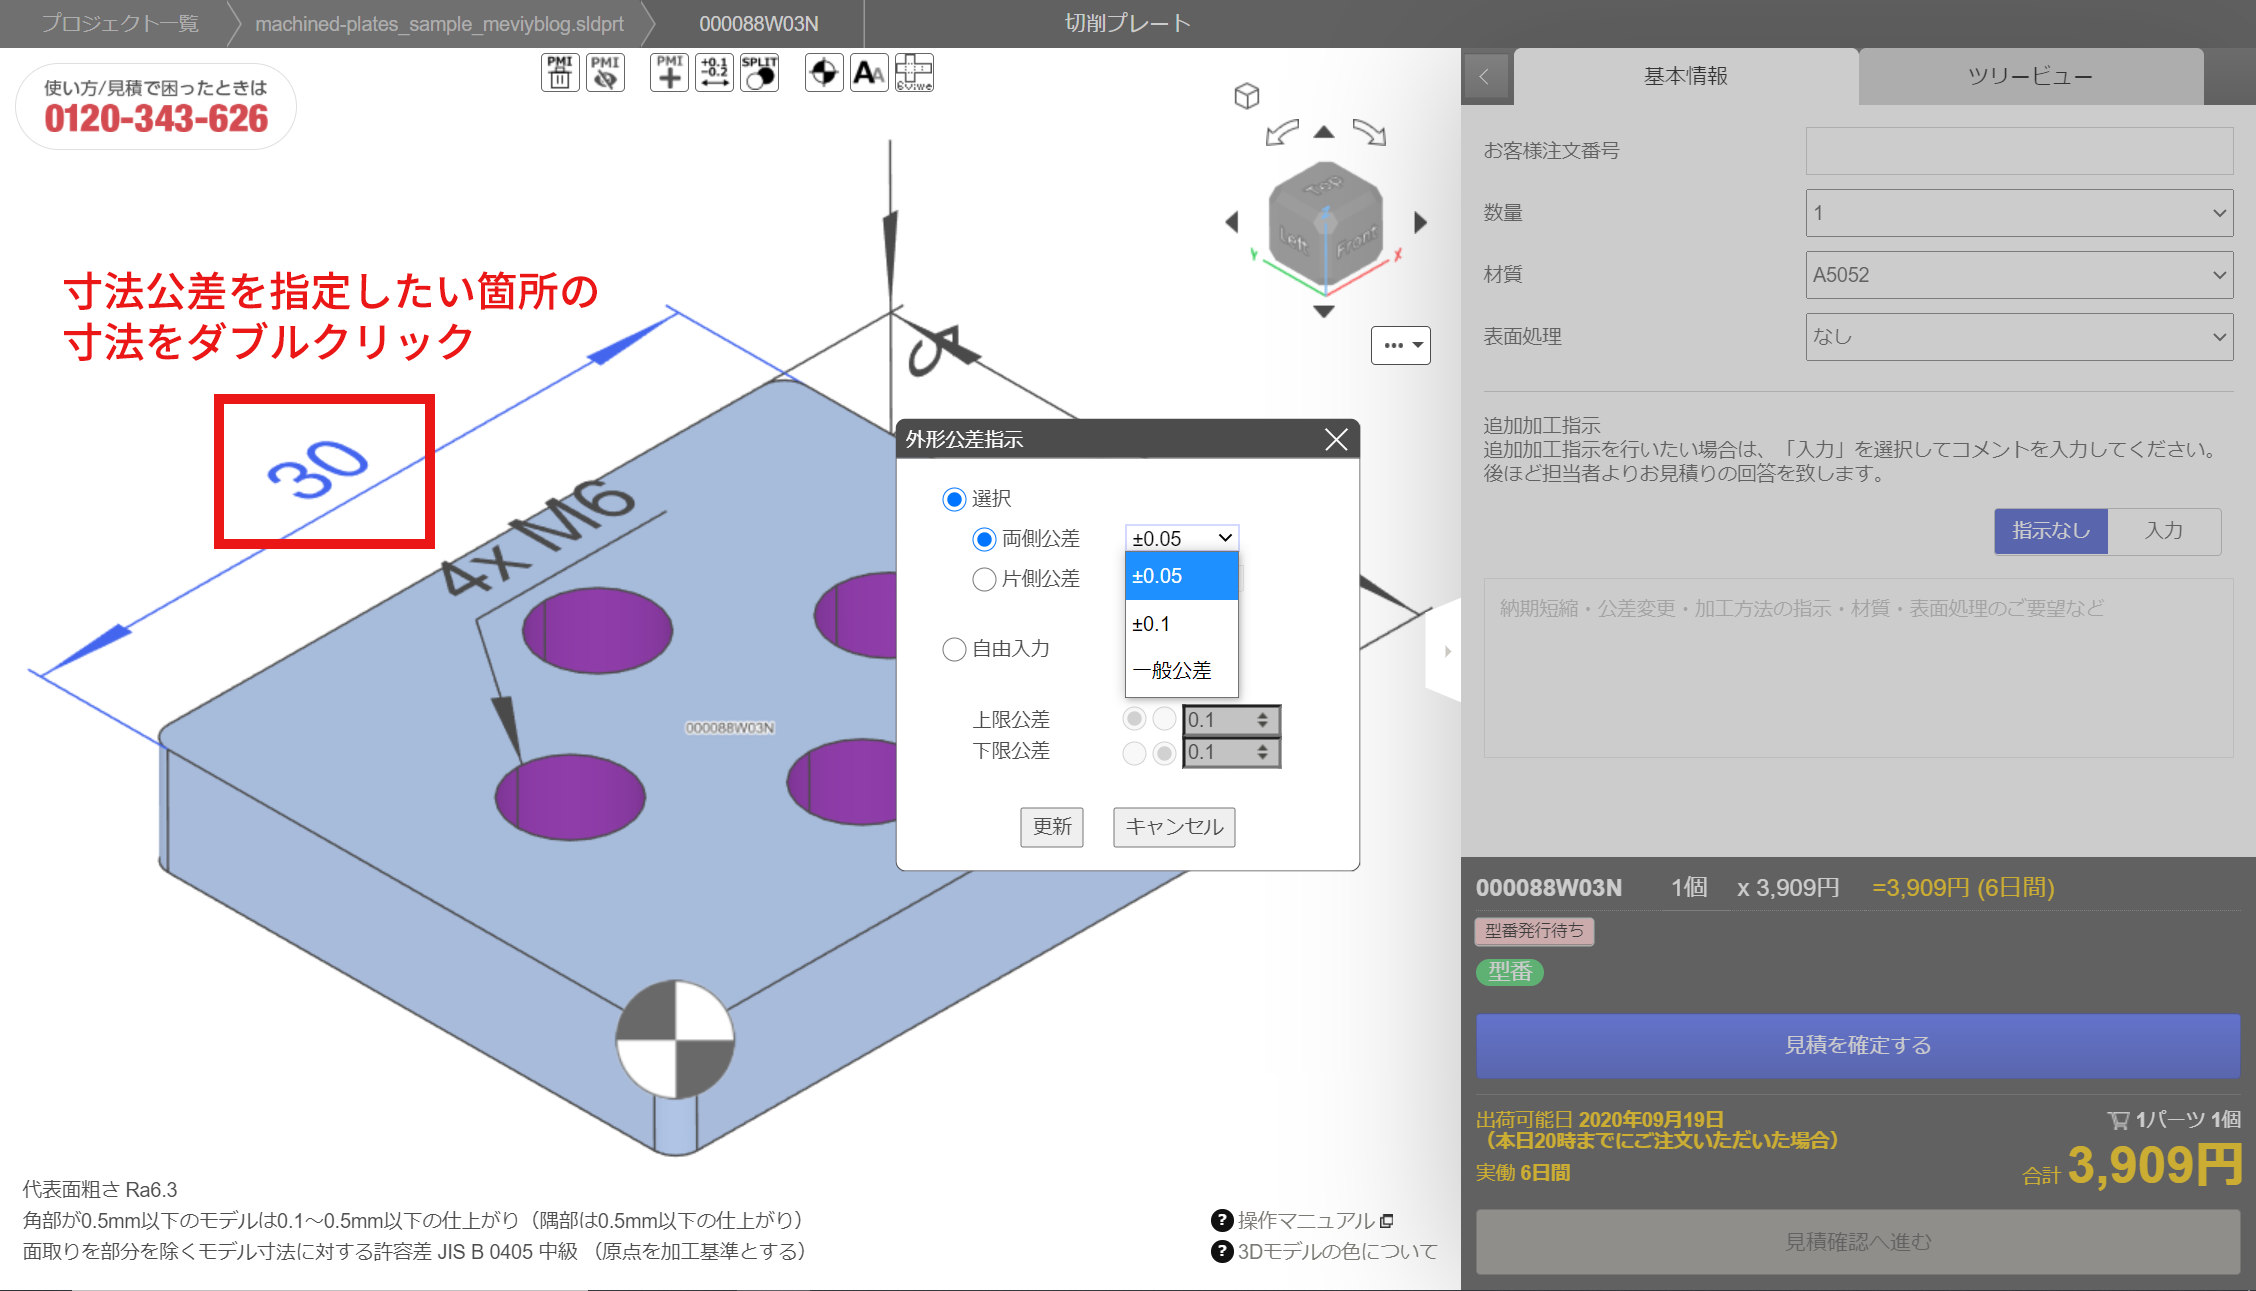The width and height of the screenshot is (2256, 1291).
Task: Open the +0.1/-0.2 dimension tolerance tool
Action: click(714, 73)
